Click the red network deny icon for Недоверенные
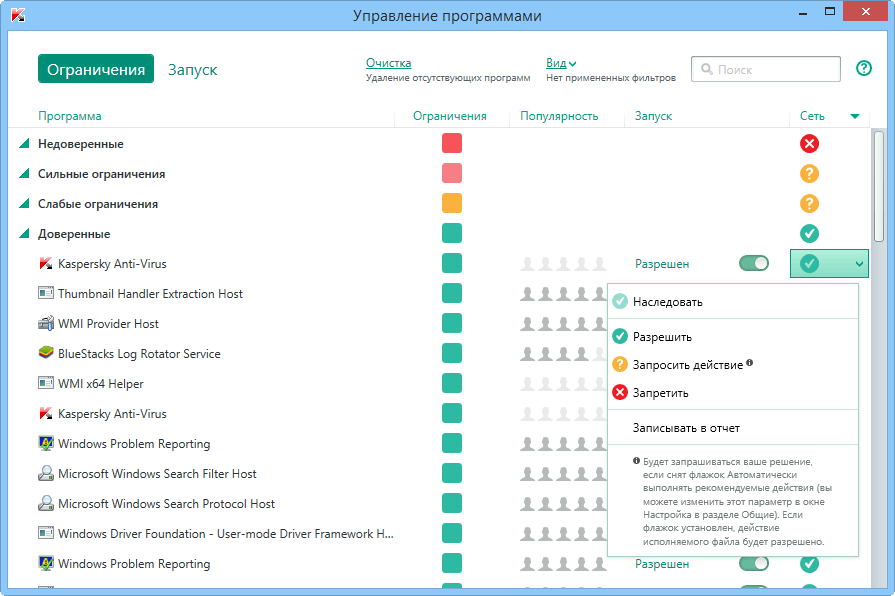The height and width of the screenshot is (596, 895). [809, 143]
